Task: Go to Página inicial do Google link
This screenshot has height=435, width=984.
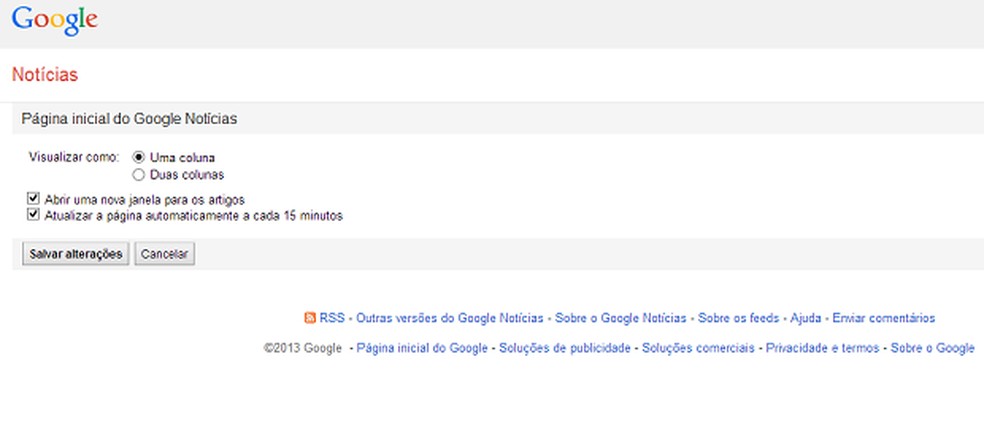Action: coord(422,348)
